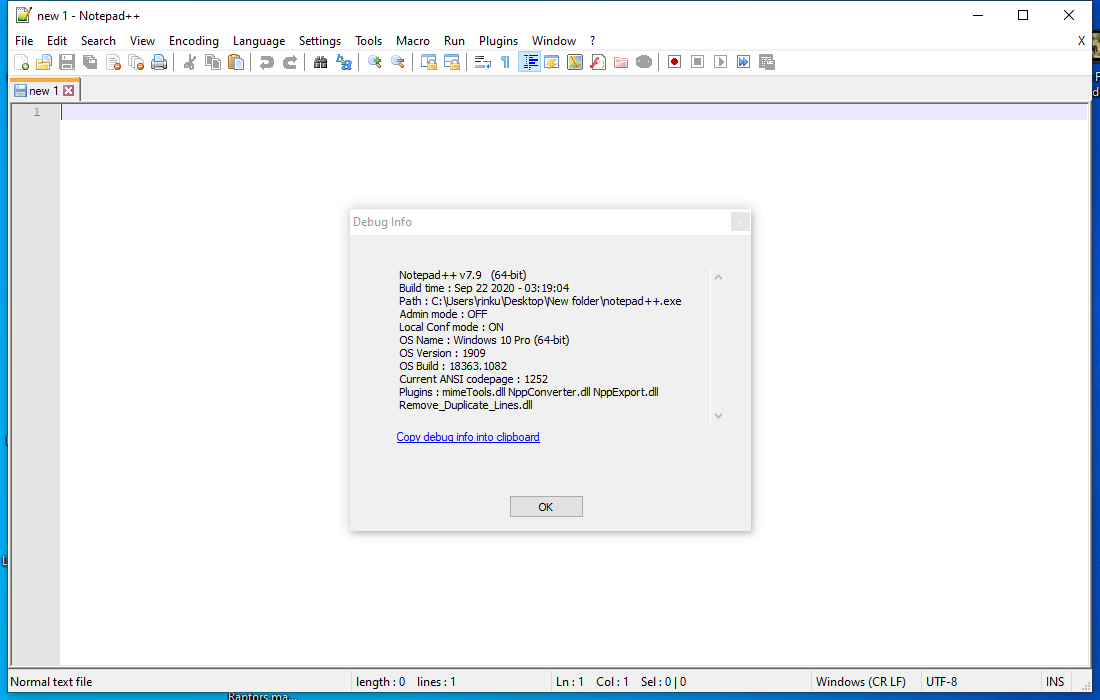The width and height of the screenshot is (1100, 700).
Task: Click OK in Debug Info dialog
Action: click(x=546, y=506)
